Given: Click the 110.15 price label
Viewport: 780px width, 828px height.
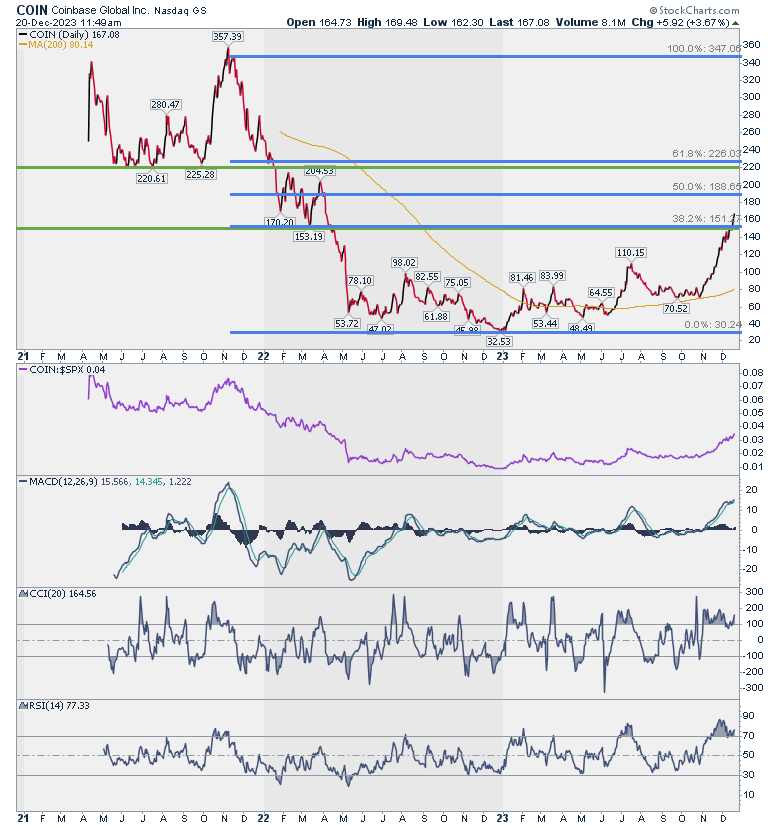Looking at the screenshot, I should point(631,253).
